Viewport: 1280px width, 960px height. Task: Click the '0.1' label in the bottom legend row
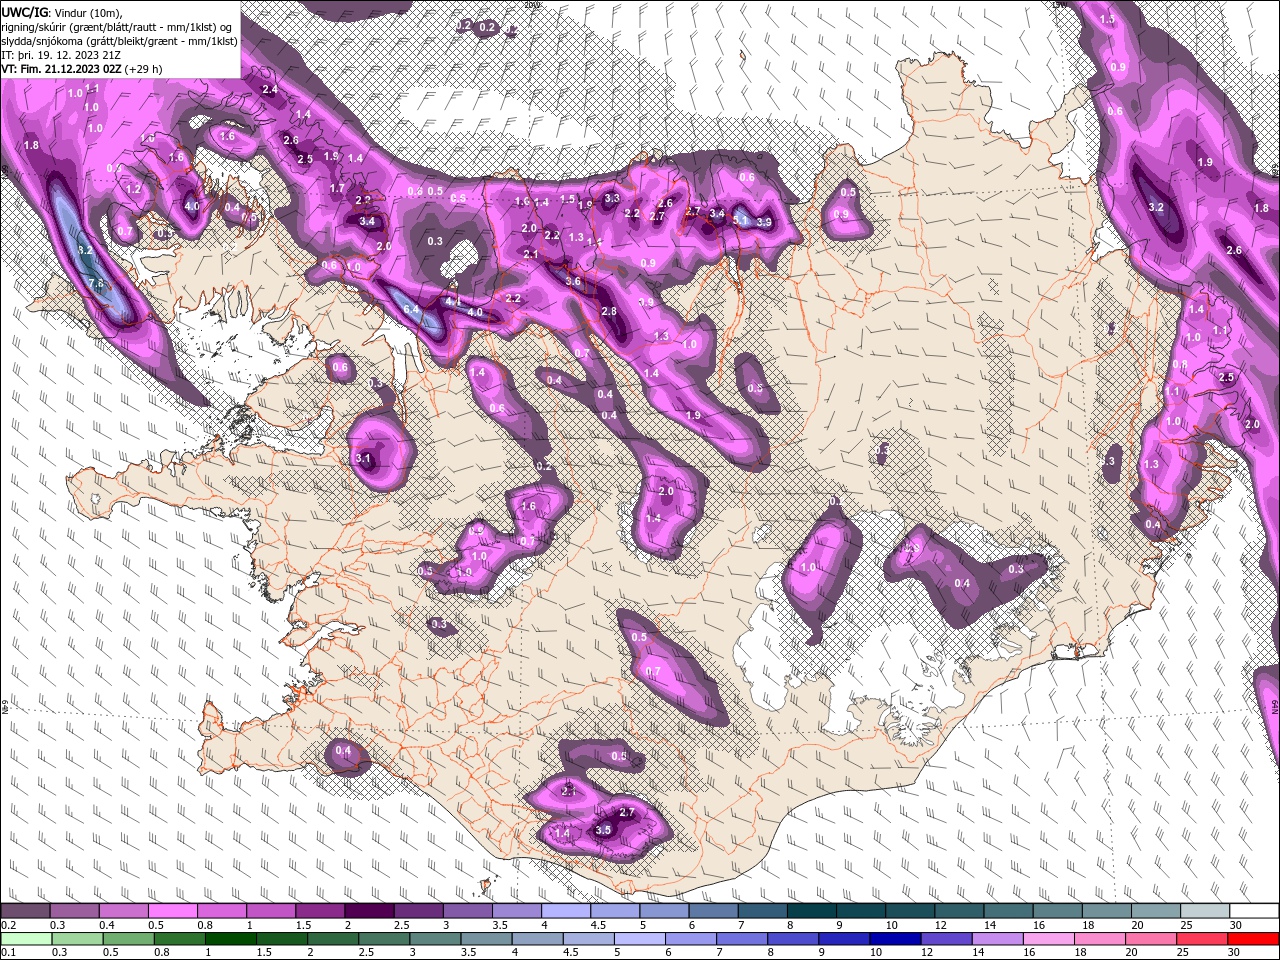[9, 952]
